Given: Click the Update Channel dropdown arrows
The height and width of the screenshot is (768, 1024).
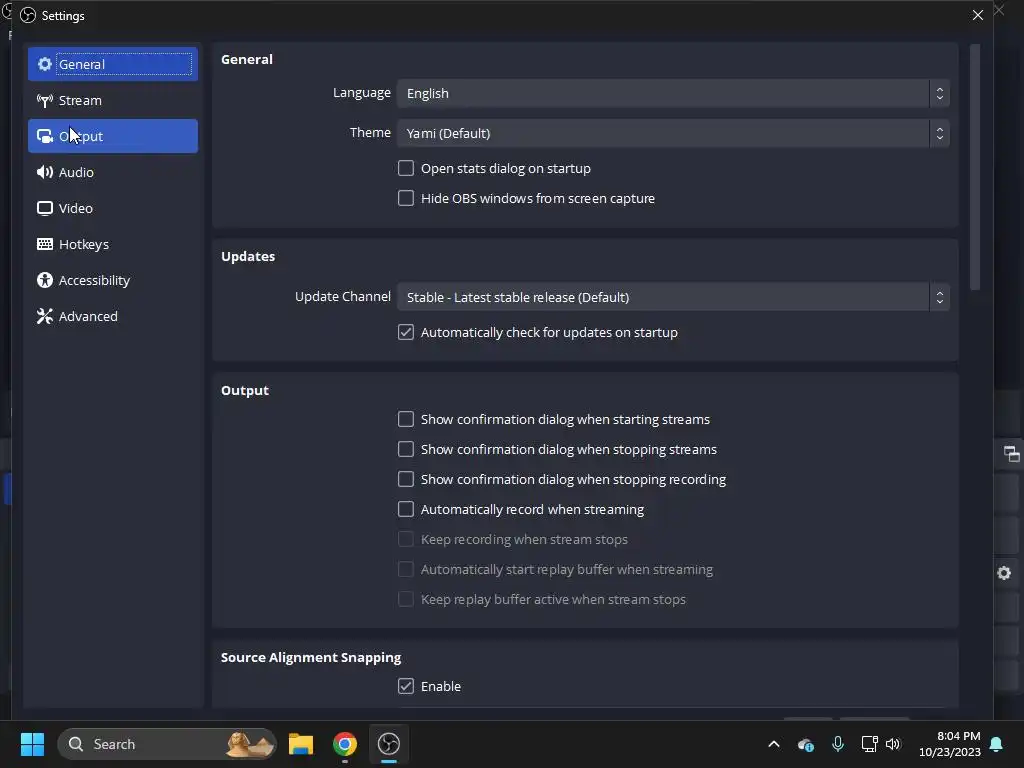Looking at the screenshot, I should click(x=939, y=297).
